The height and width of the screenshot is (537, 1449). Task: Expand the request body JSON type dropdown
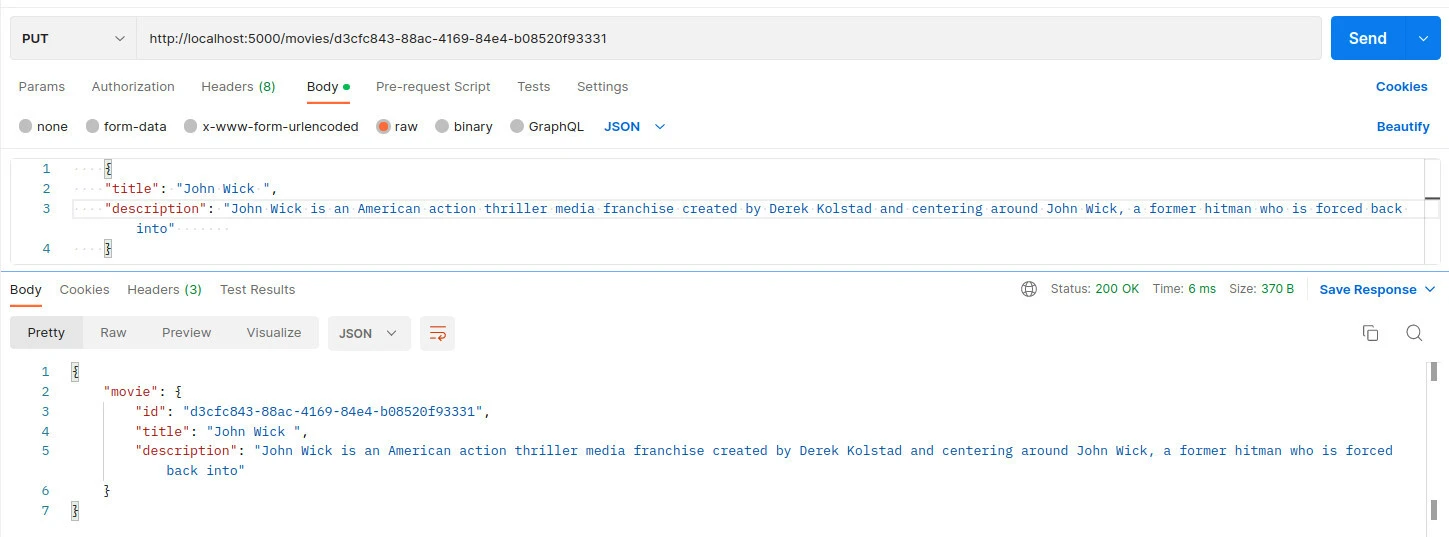click(x=635, y=127)
